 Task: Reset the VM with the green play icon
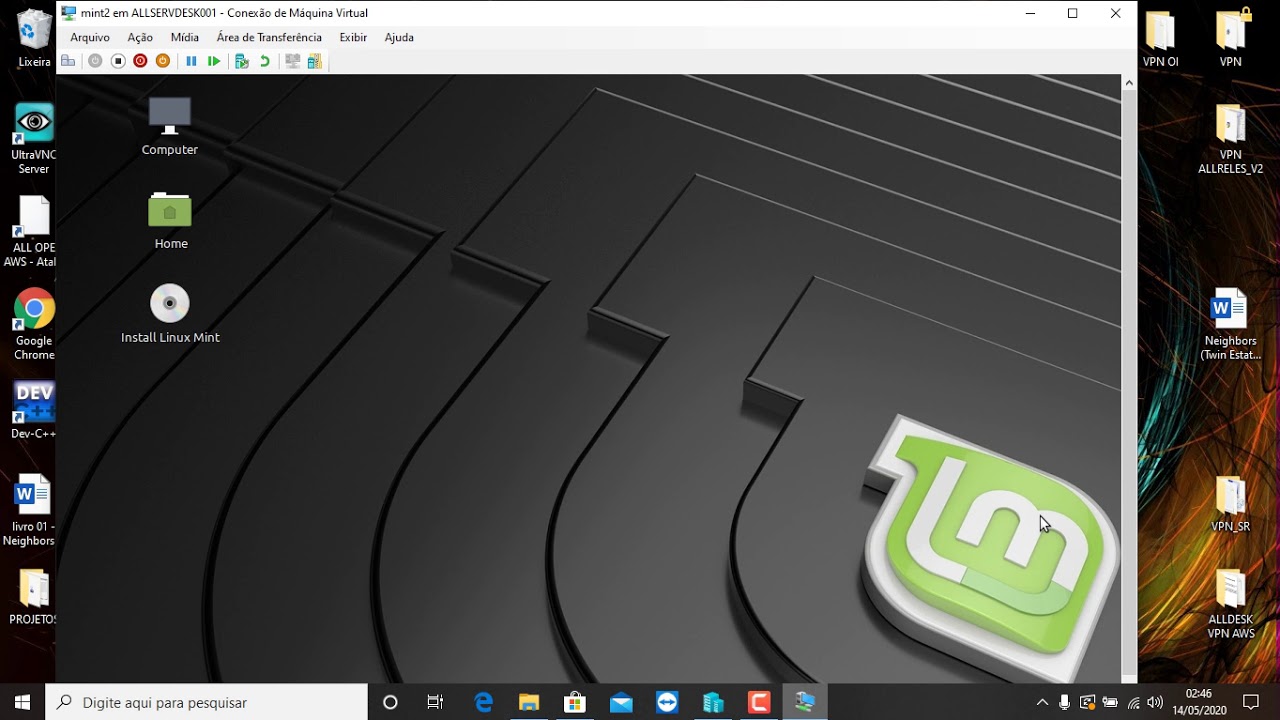pyautogui.click(x=214, y=61)
